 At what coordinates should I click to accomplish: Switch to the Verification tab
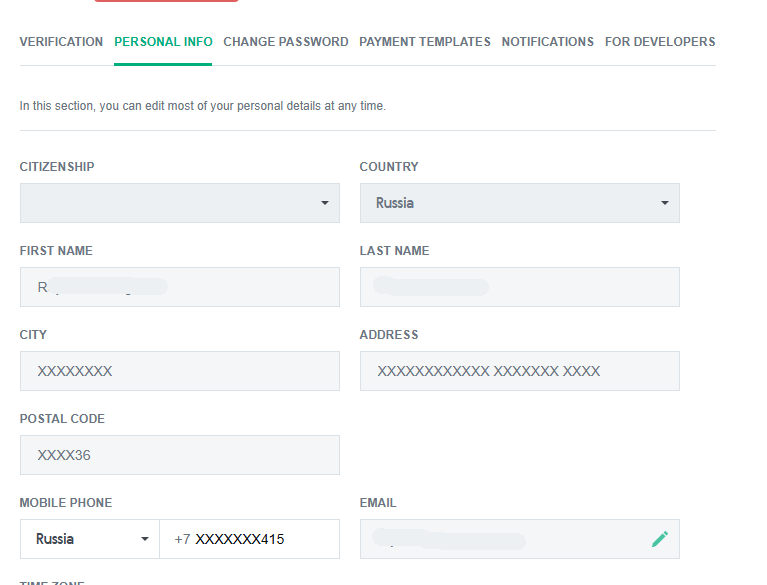point(61,42)
